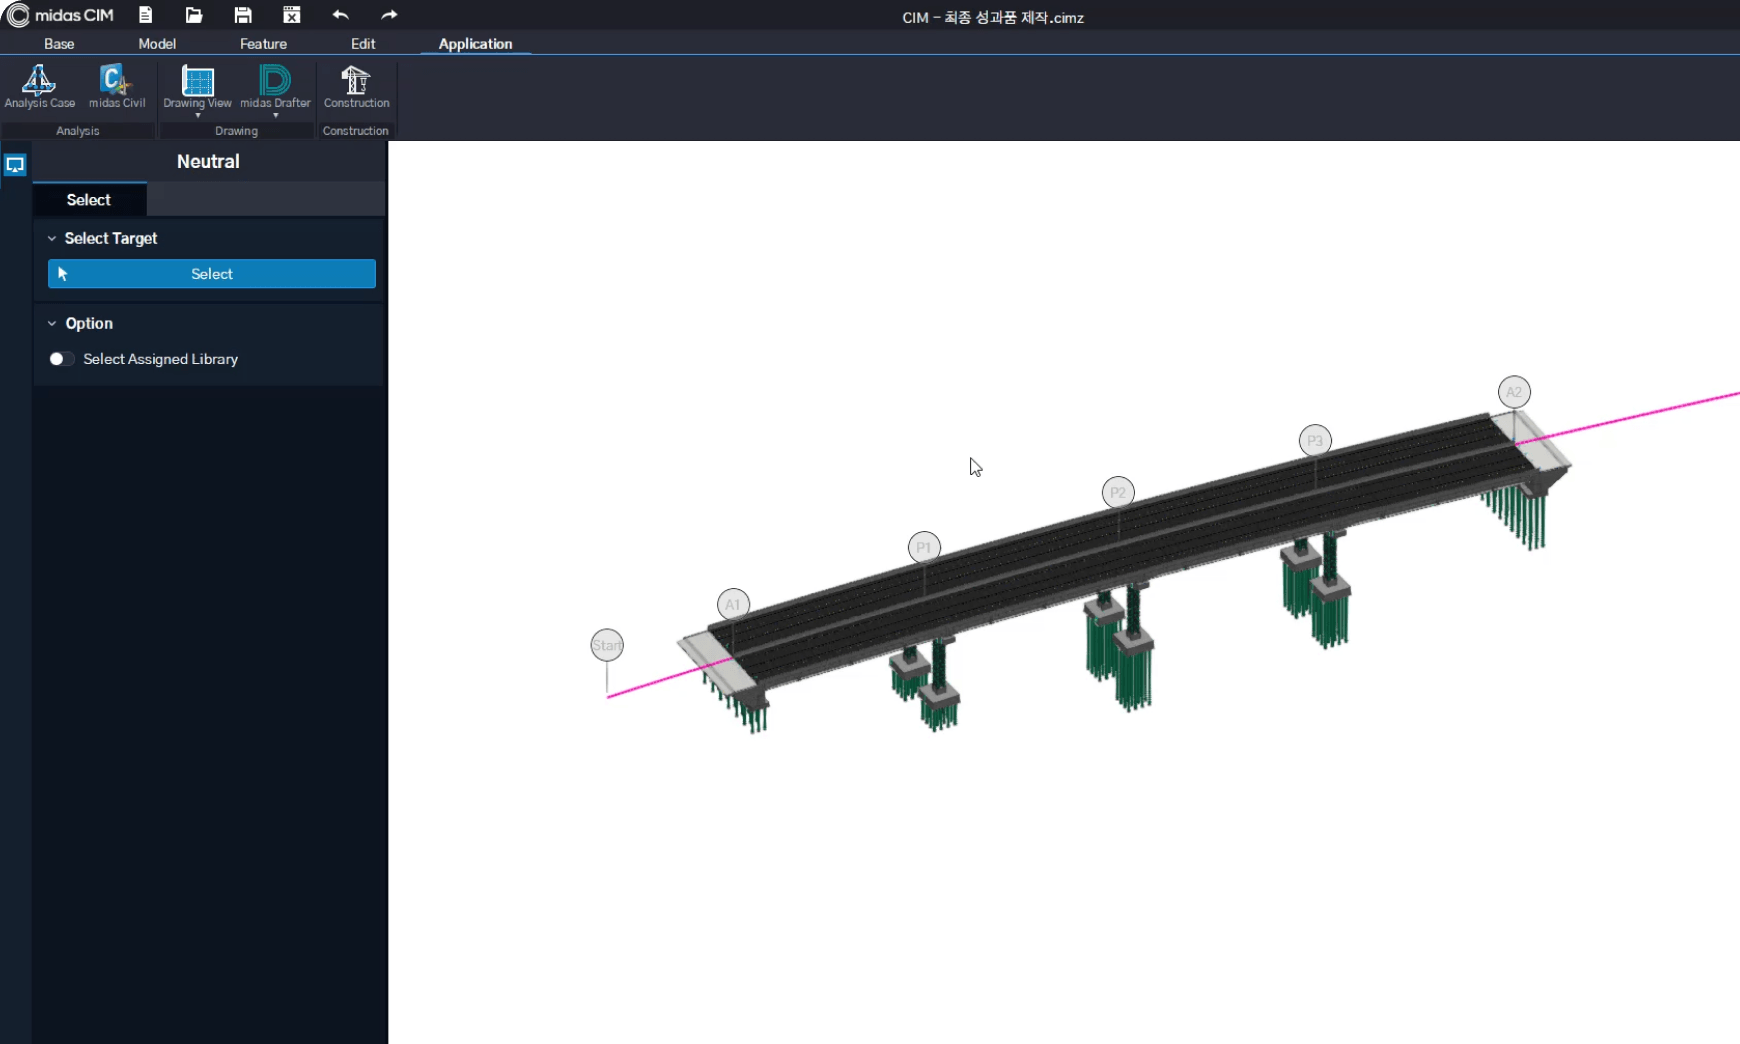Undo the last action
The height and width of the screenshot is (1044, 1740).
click(x=340, y=15)
